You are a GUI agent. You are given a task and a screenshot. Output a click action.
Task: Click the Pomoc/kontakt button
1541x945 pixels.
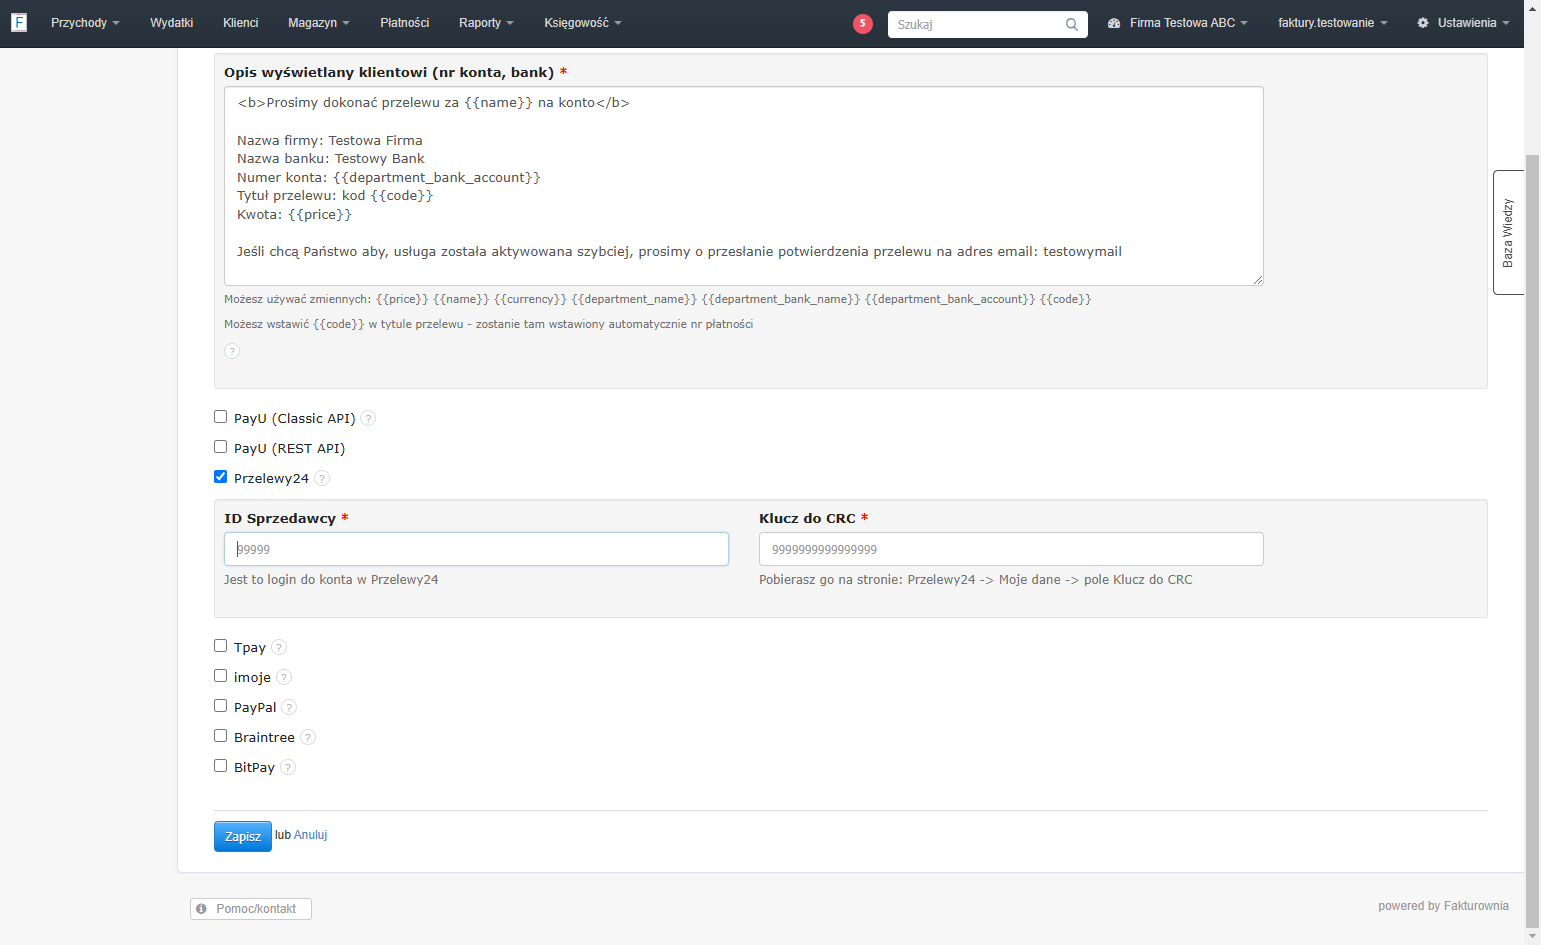pyautogui.click(x=251, y=909)
